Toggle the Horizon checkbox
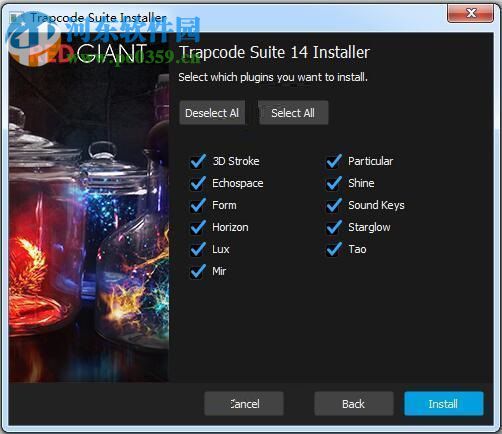The width and height of the screenshot is (502, 434). coord(198,227)
